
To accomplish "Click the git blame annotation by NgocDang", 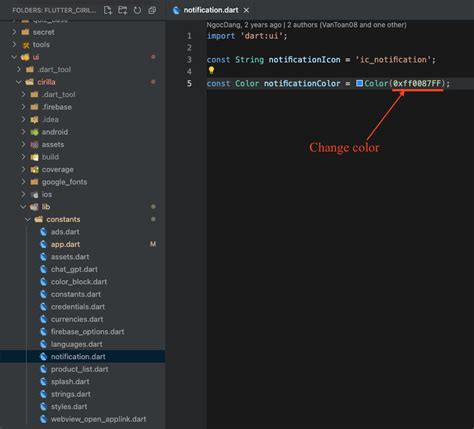I will [306, 25].
